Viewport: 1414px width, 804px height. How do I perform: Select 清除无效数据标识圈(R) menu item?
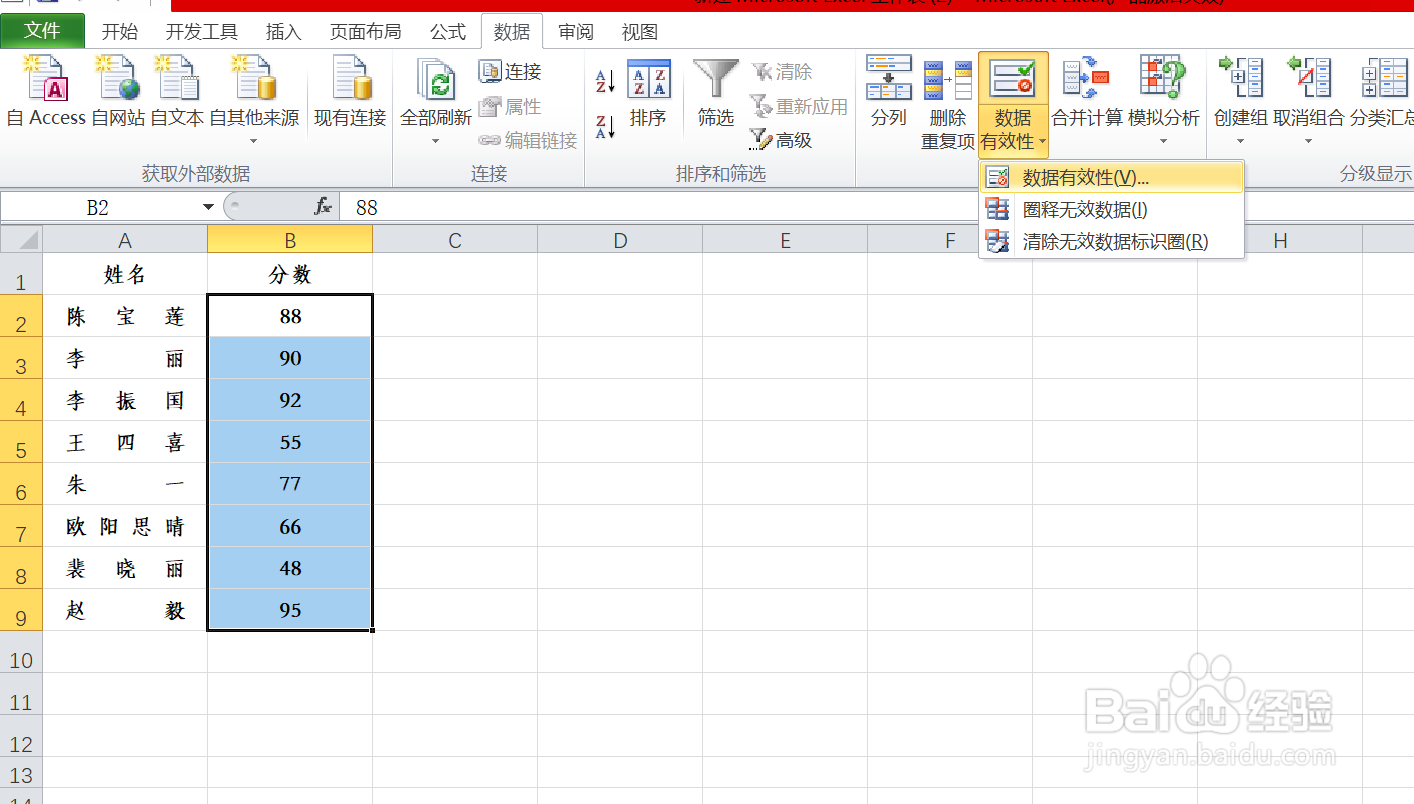[x=1111, y=242]
